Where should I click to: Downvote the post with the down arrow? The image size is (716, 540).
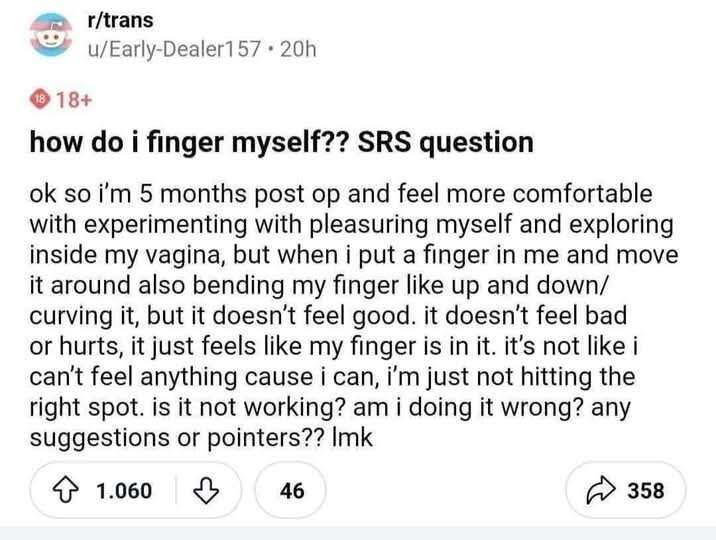tap(205, 491)
